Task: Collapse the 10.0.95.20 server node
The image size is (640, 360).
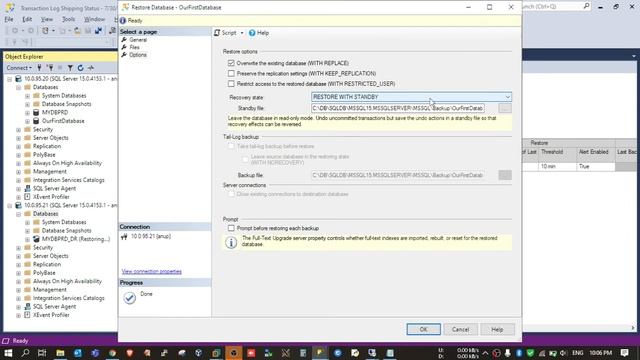Action: click(x=9, y=79)
